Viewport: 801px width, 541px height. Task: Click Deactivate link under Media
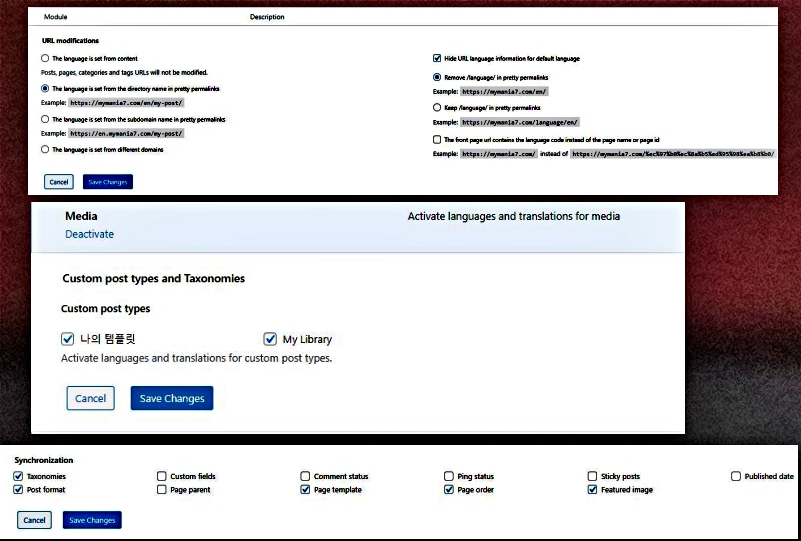tap(89, 234)
